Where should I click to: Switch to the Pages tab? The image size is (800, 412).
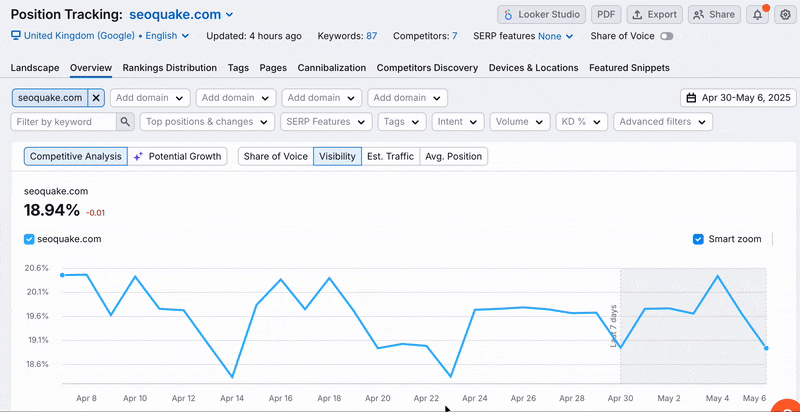click(273, 68)
